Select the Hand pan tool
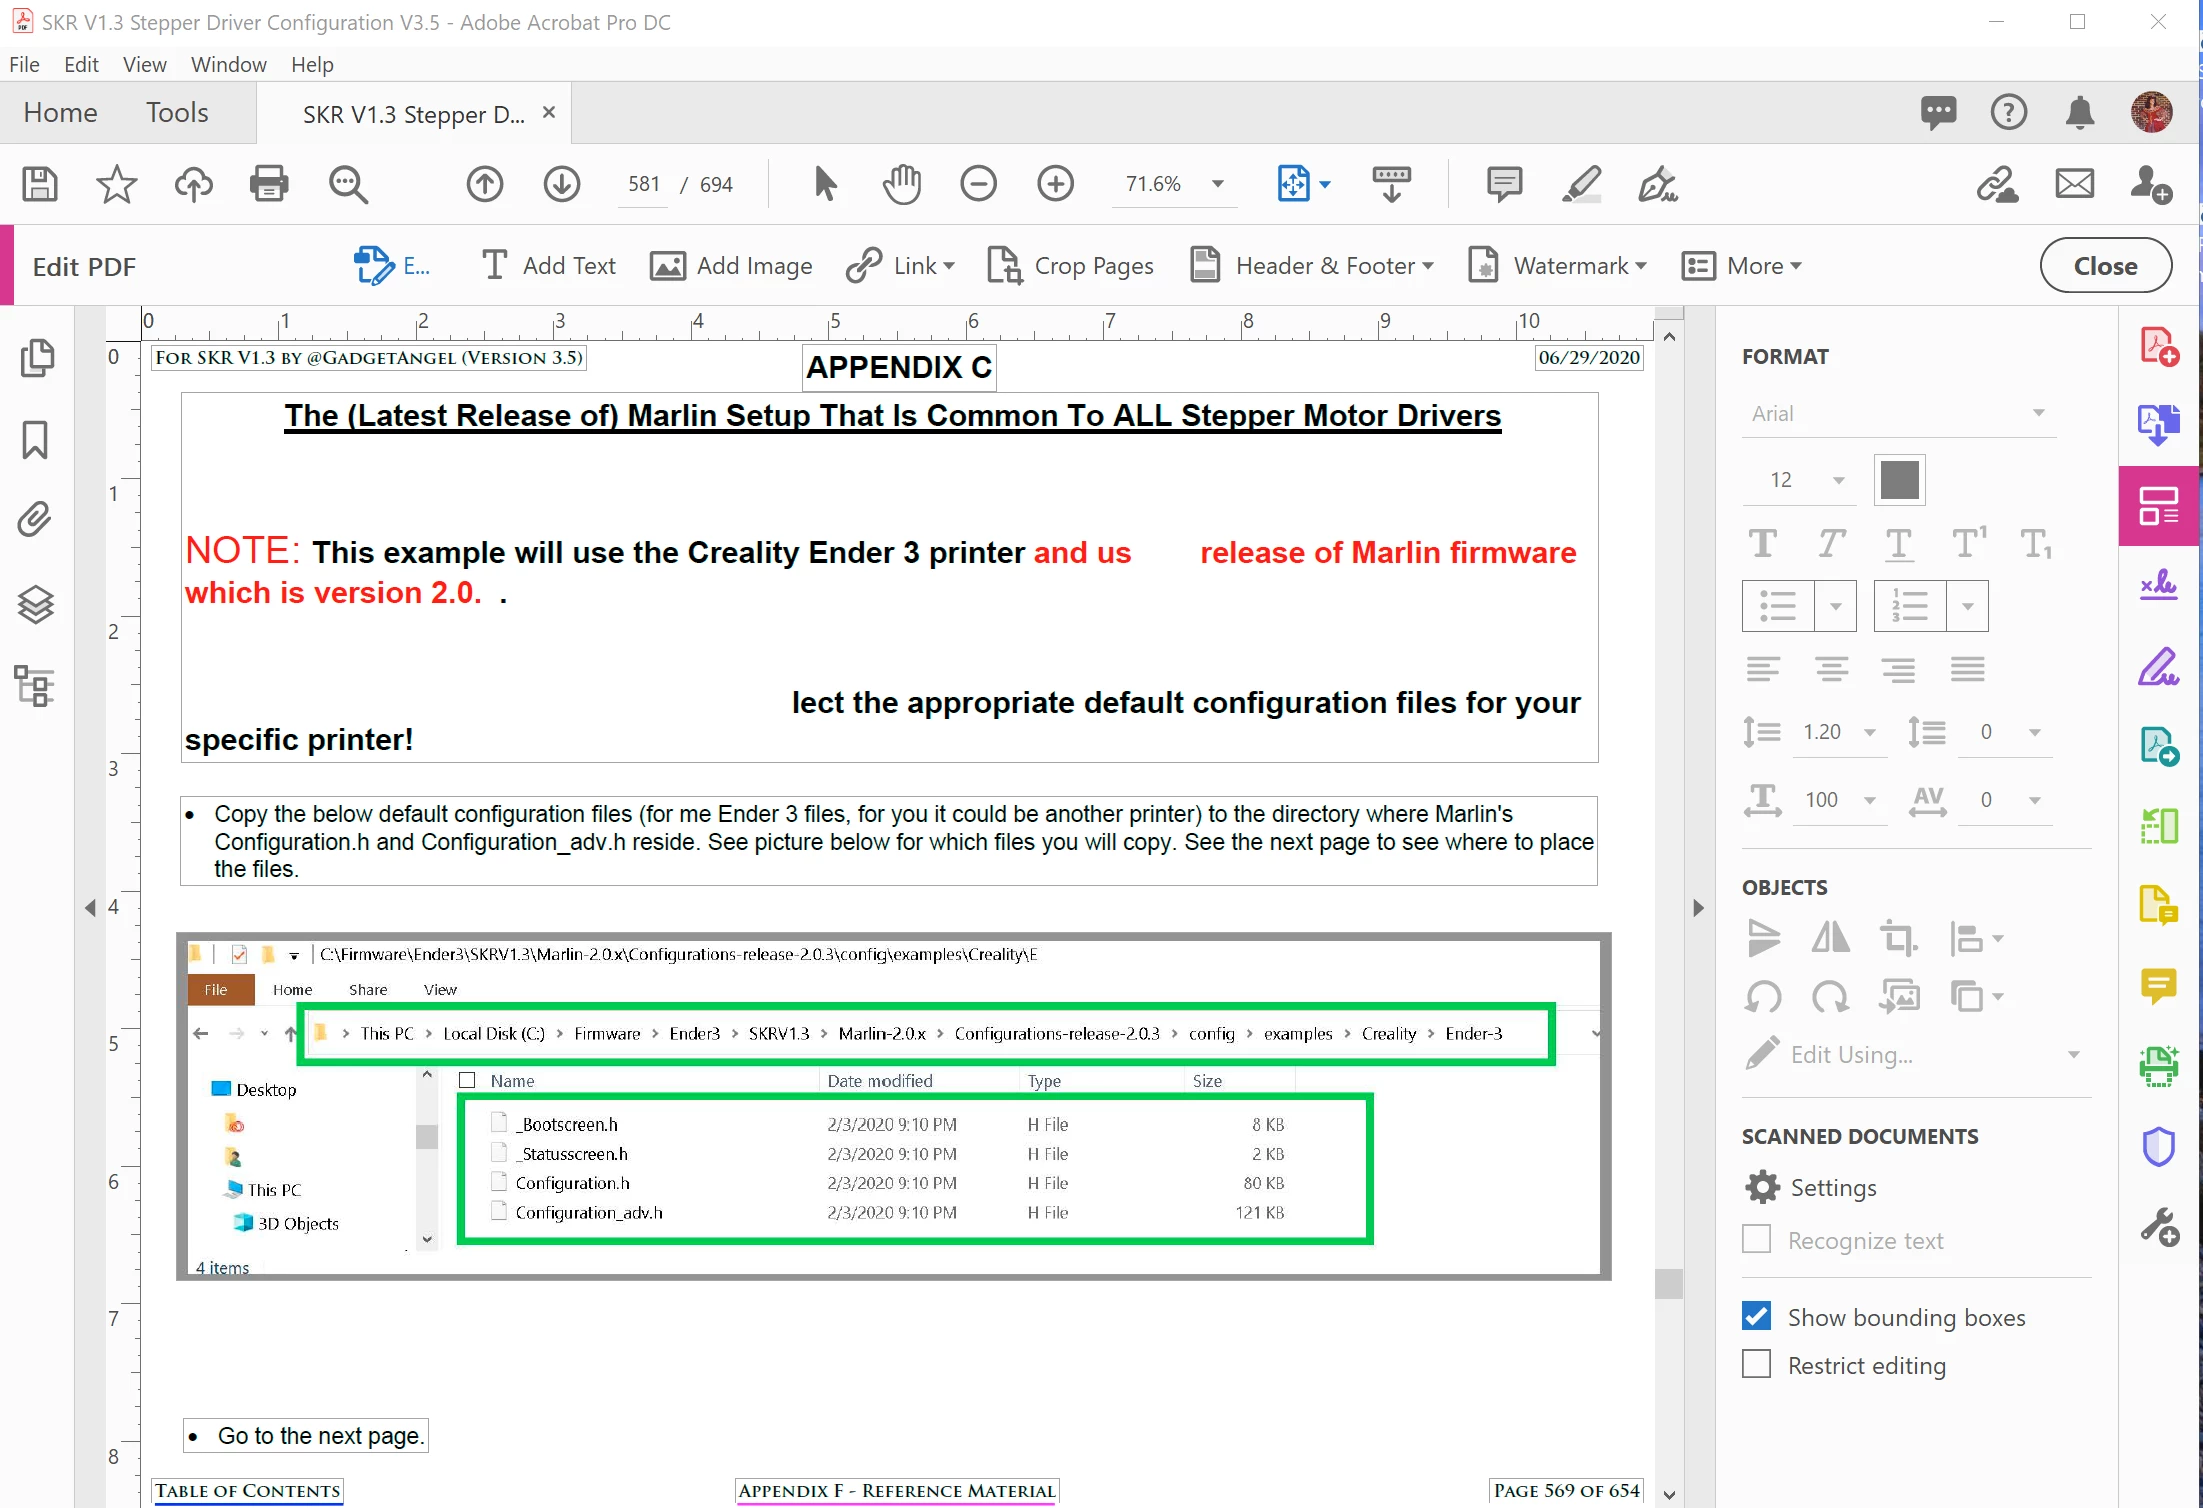This screenshot has width=2203, height=1508. click(x=901, y=184)
